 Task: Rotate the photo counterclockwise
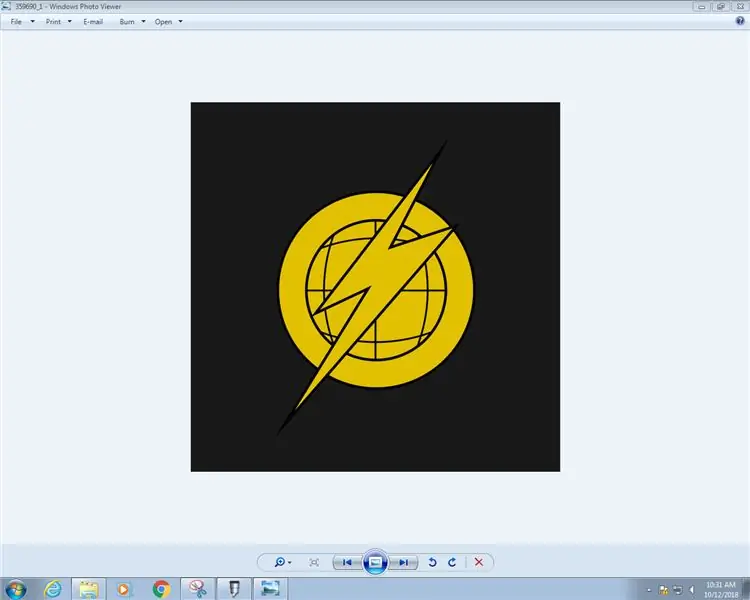432,562
